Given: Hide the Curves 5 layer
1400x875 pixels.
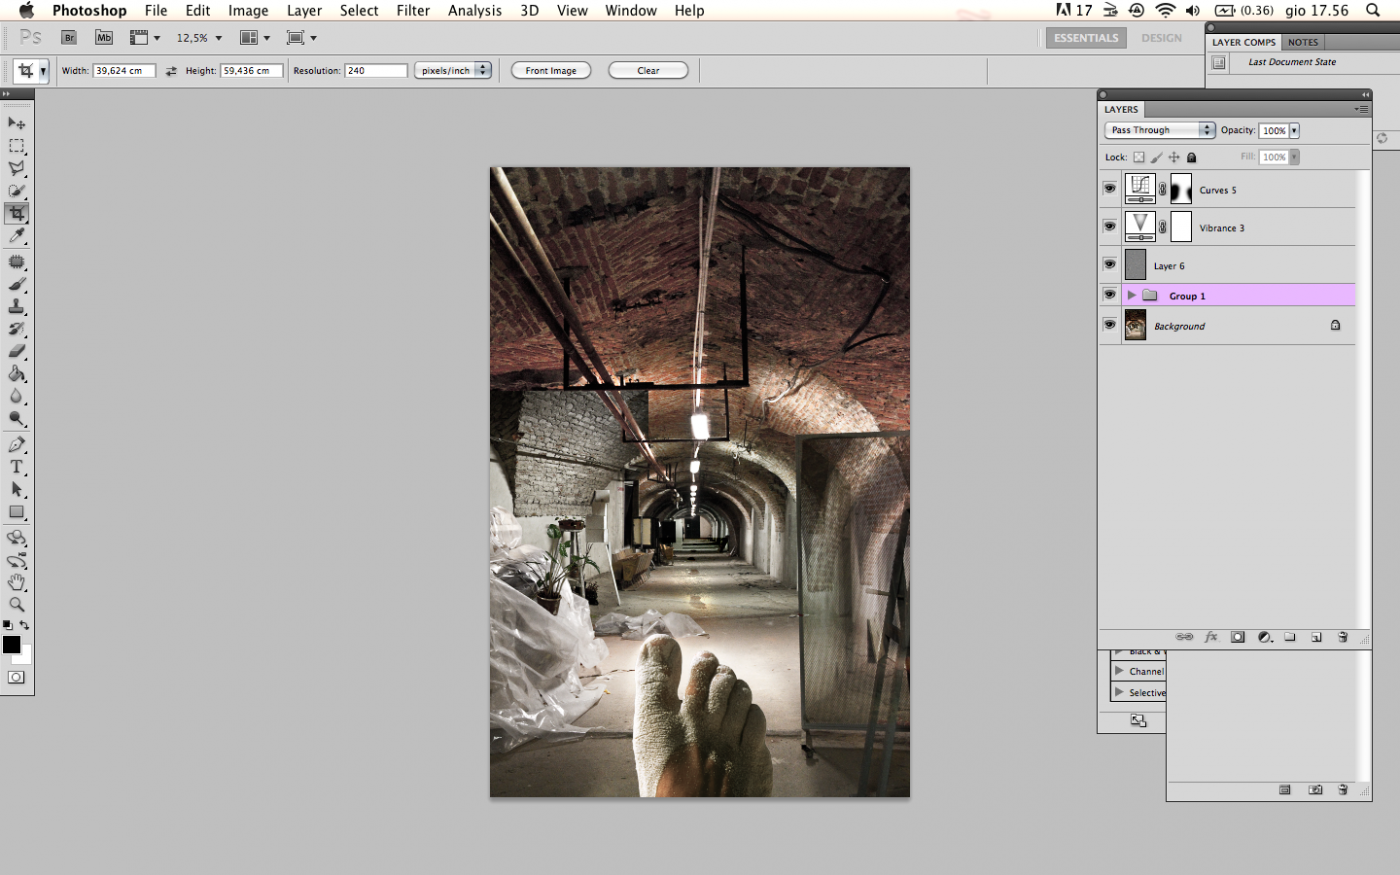Looking at the screenshot, I should (1109, 189).
